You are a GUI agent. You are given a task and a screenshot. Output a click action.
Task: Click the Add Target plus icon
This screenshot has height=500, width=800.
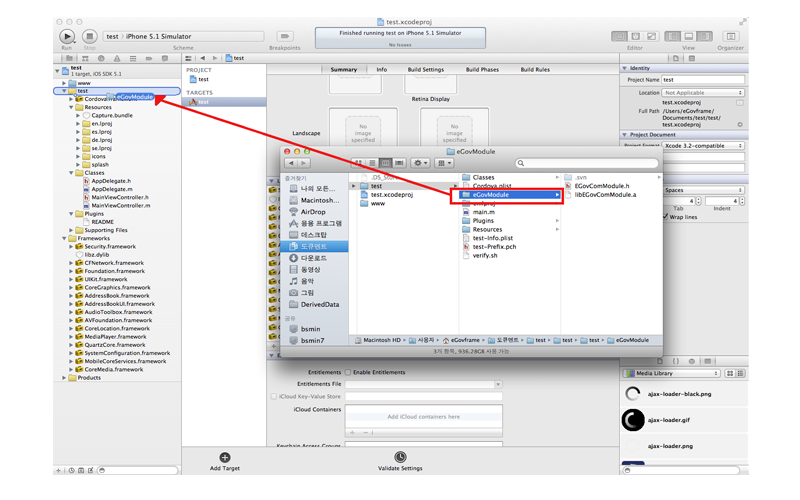coord(225,457)
